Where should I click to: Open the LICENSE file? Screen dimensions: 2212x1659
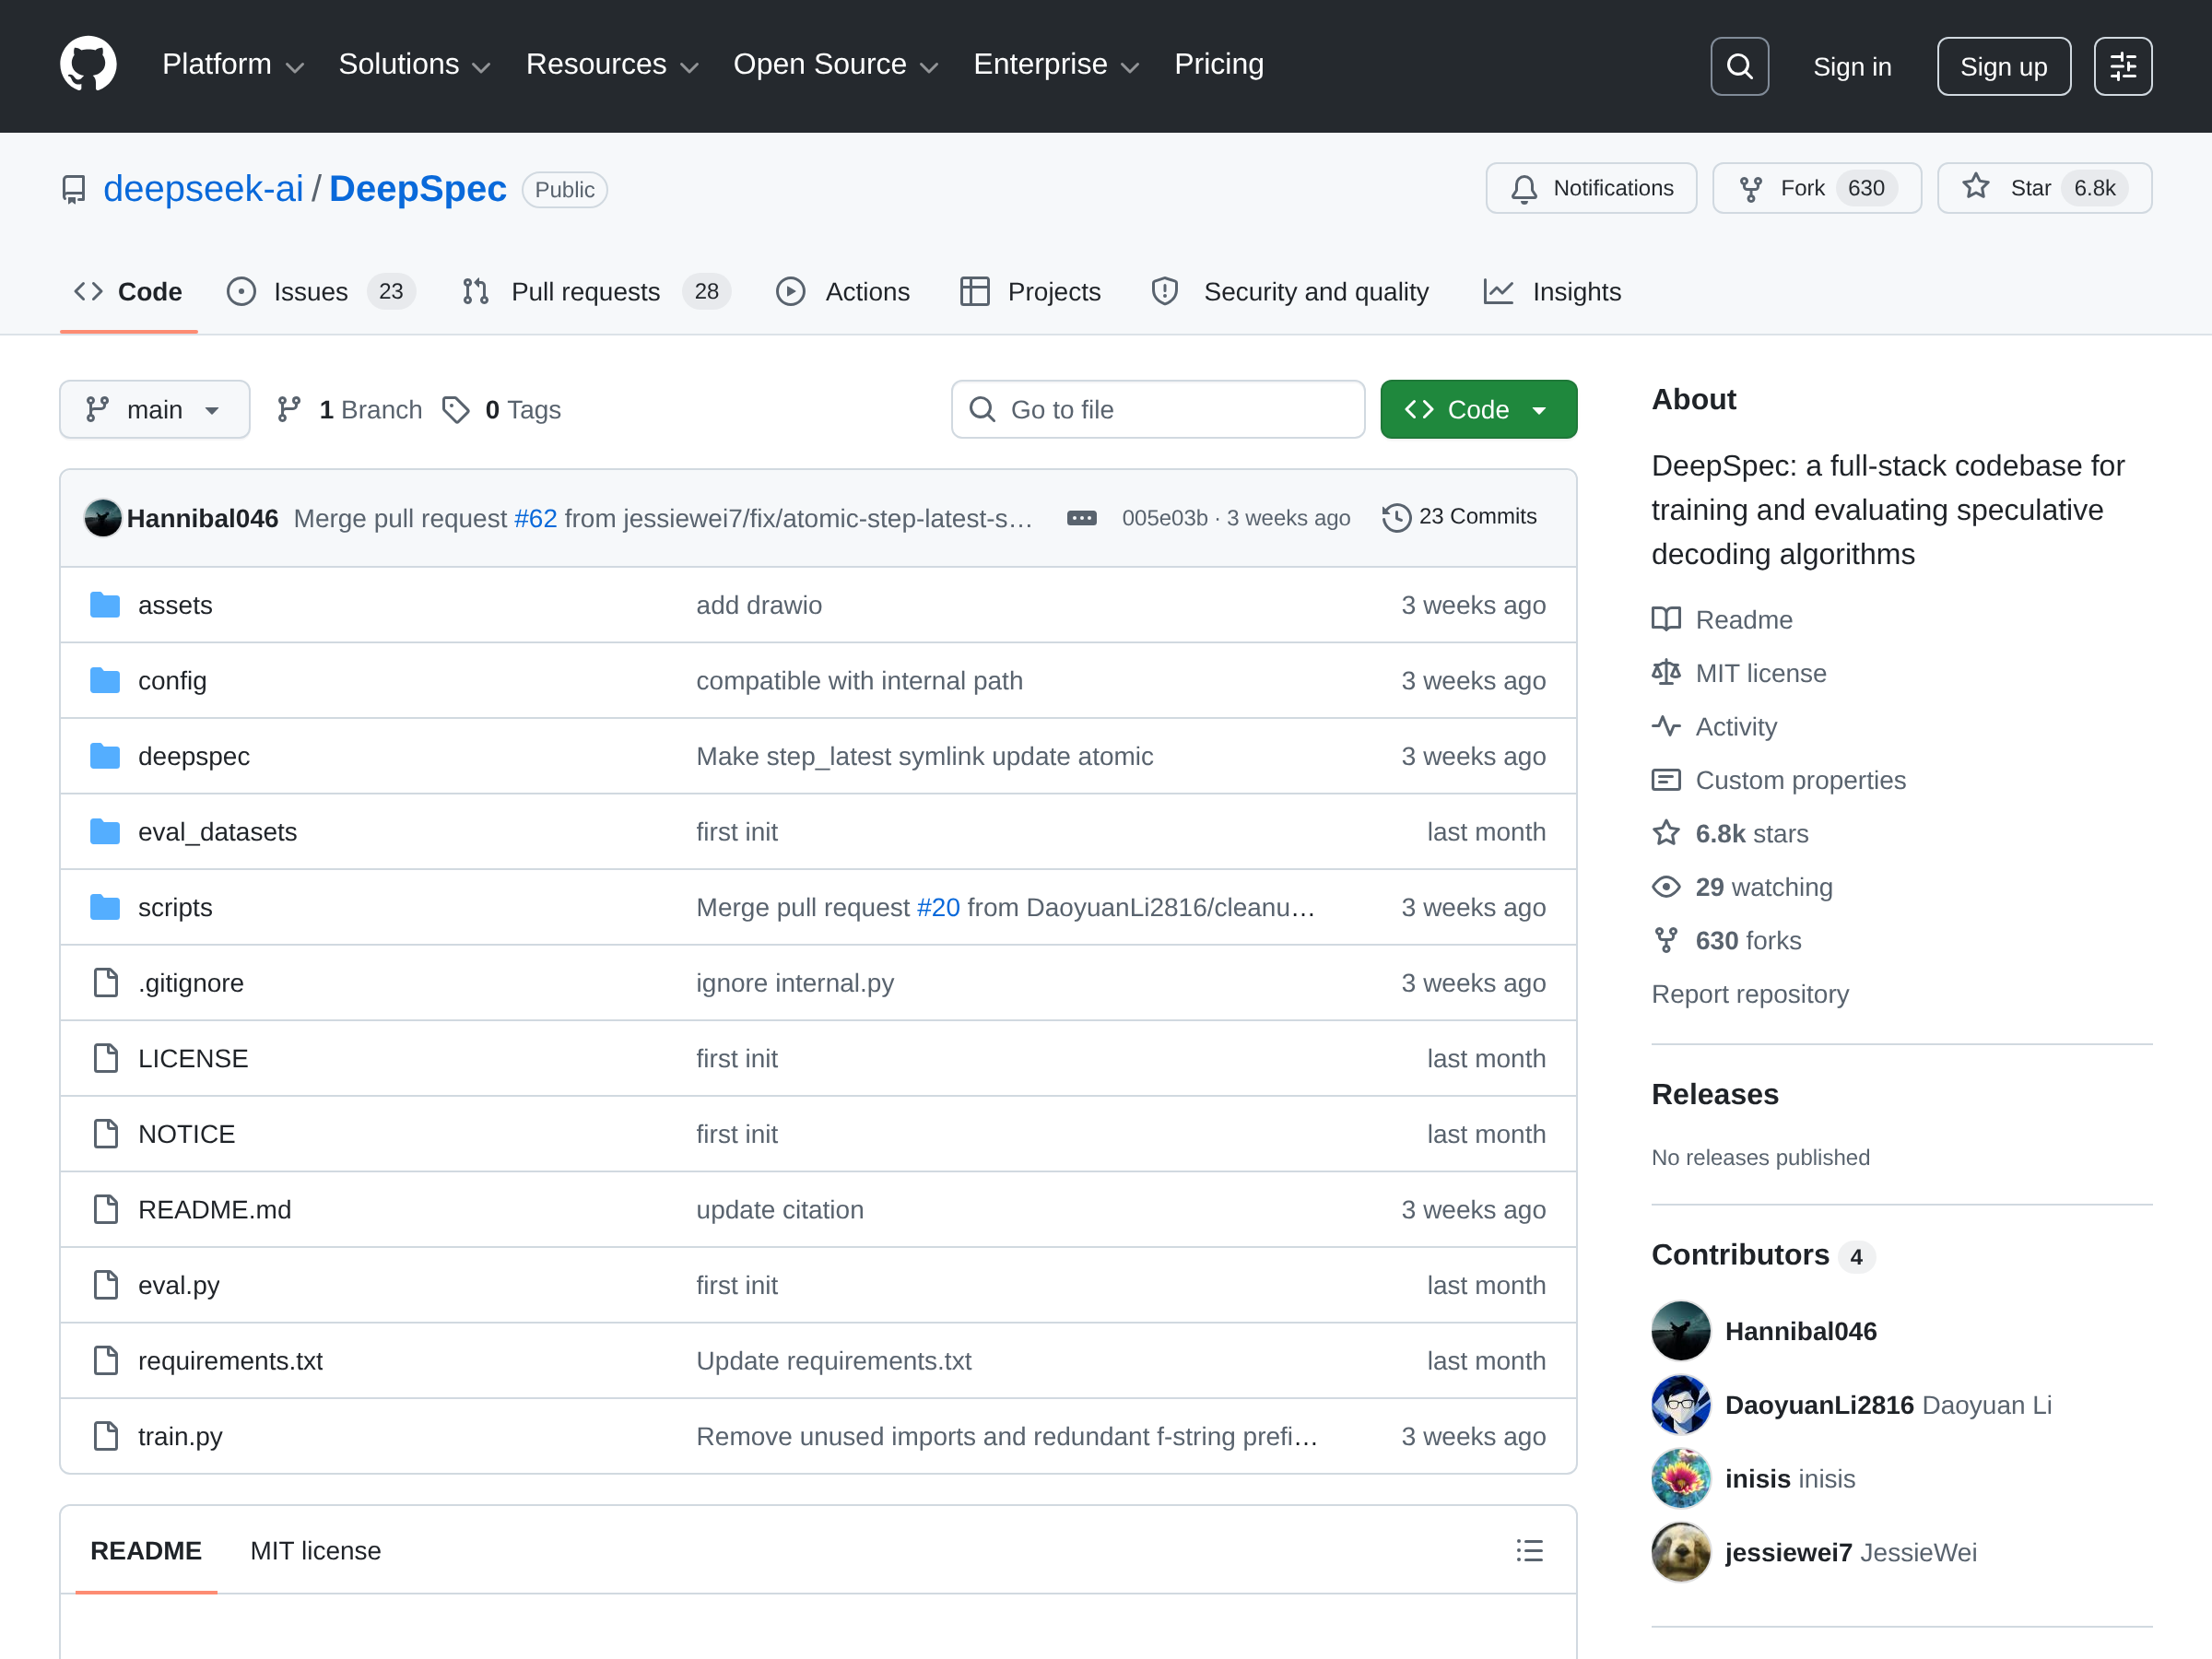tap(193, 1059)
